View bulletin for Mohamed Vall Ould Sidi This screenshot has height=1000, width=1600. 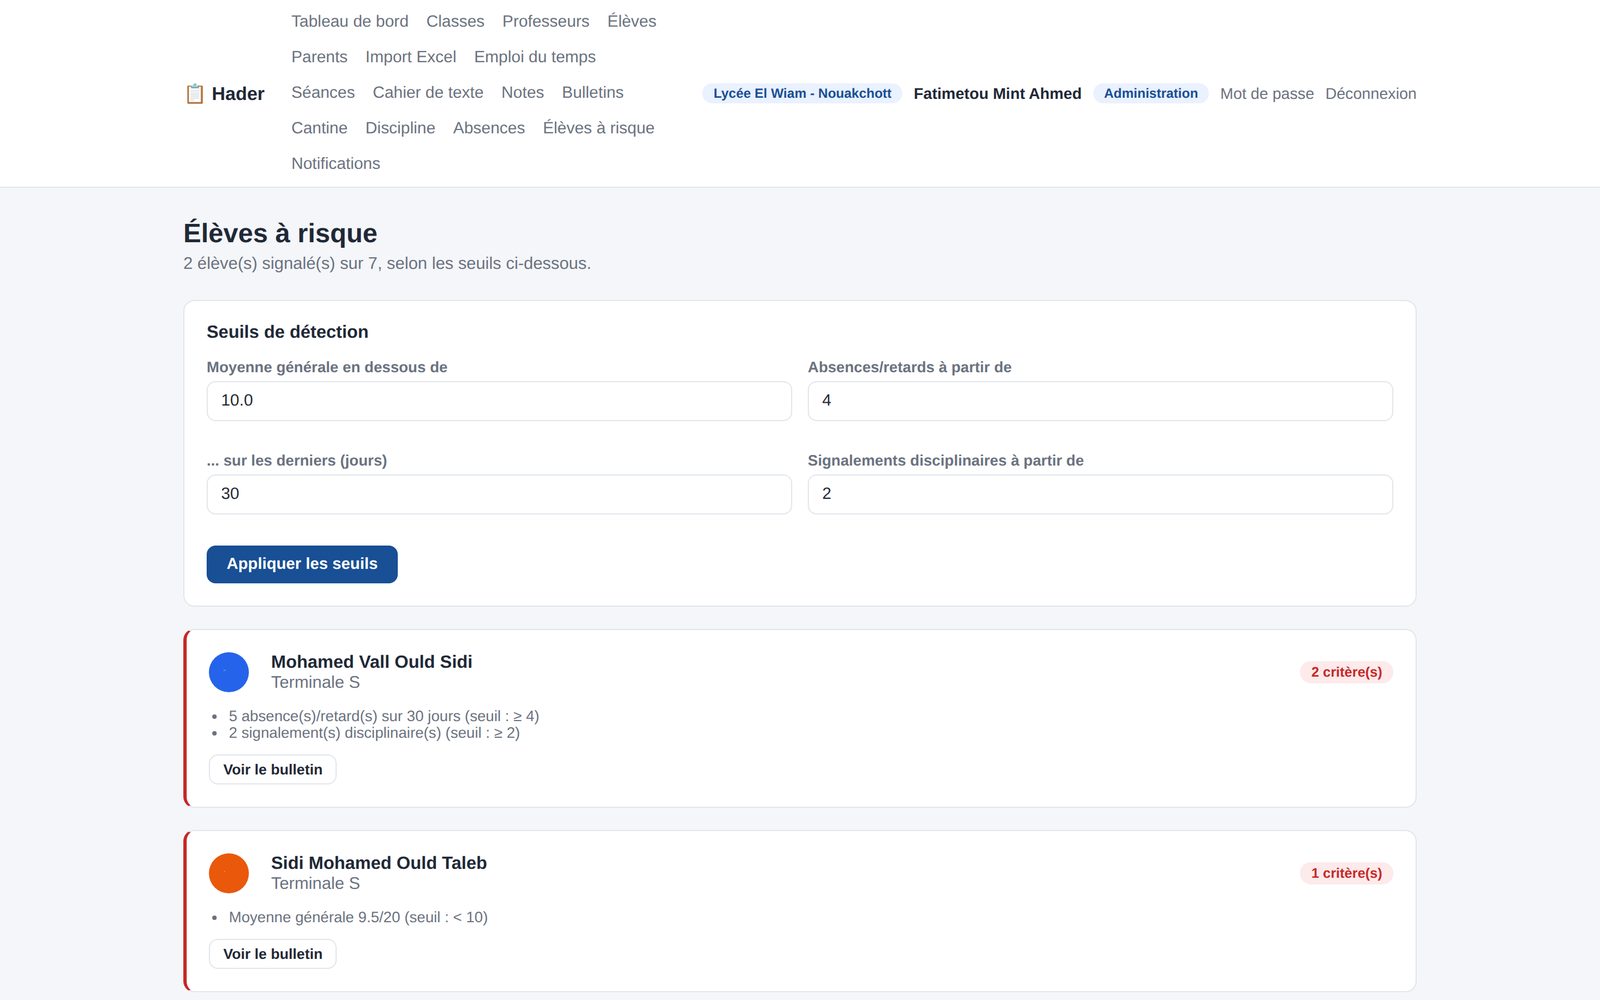tap(273, 769)
